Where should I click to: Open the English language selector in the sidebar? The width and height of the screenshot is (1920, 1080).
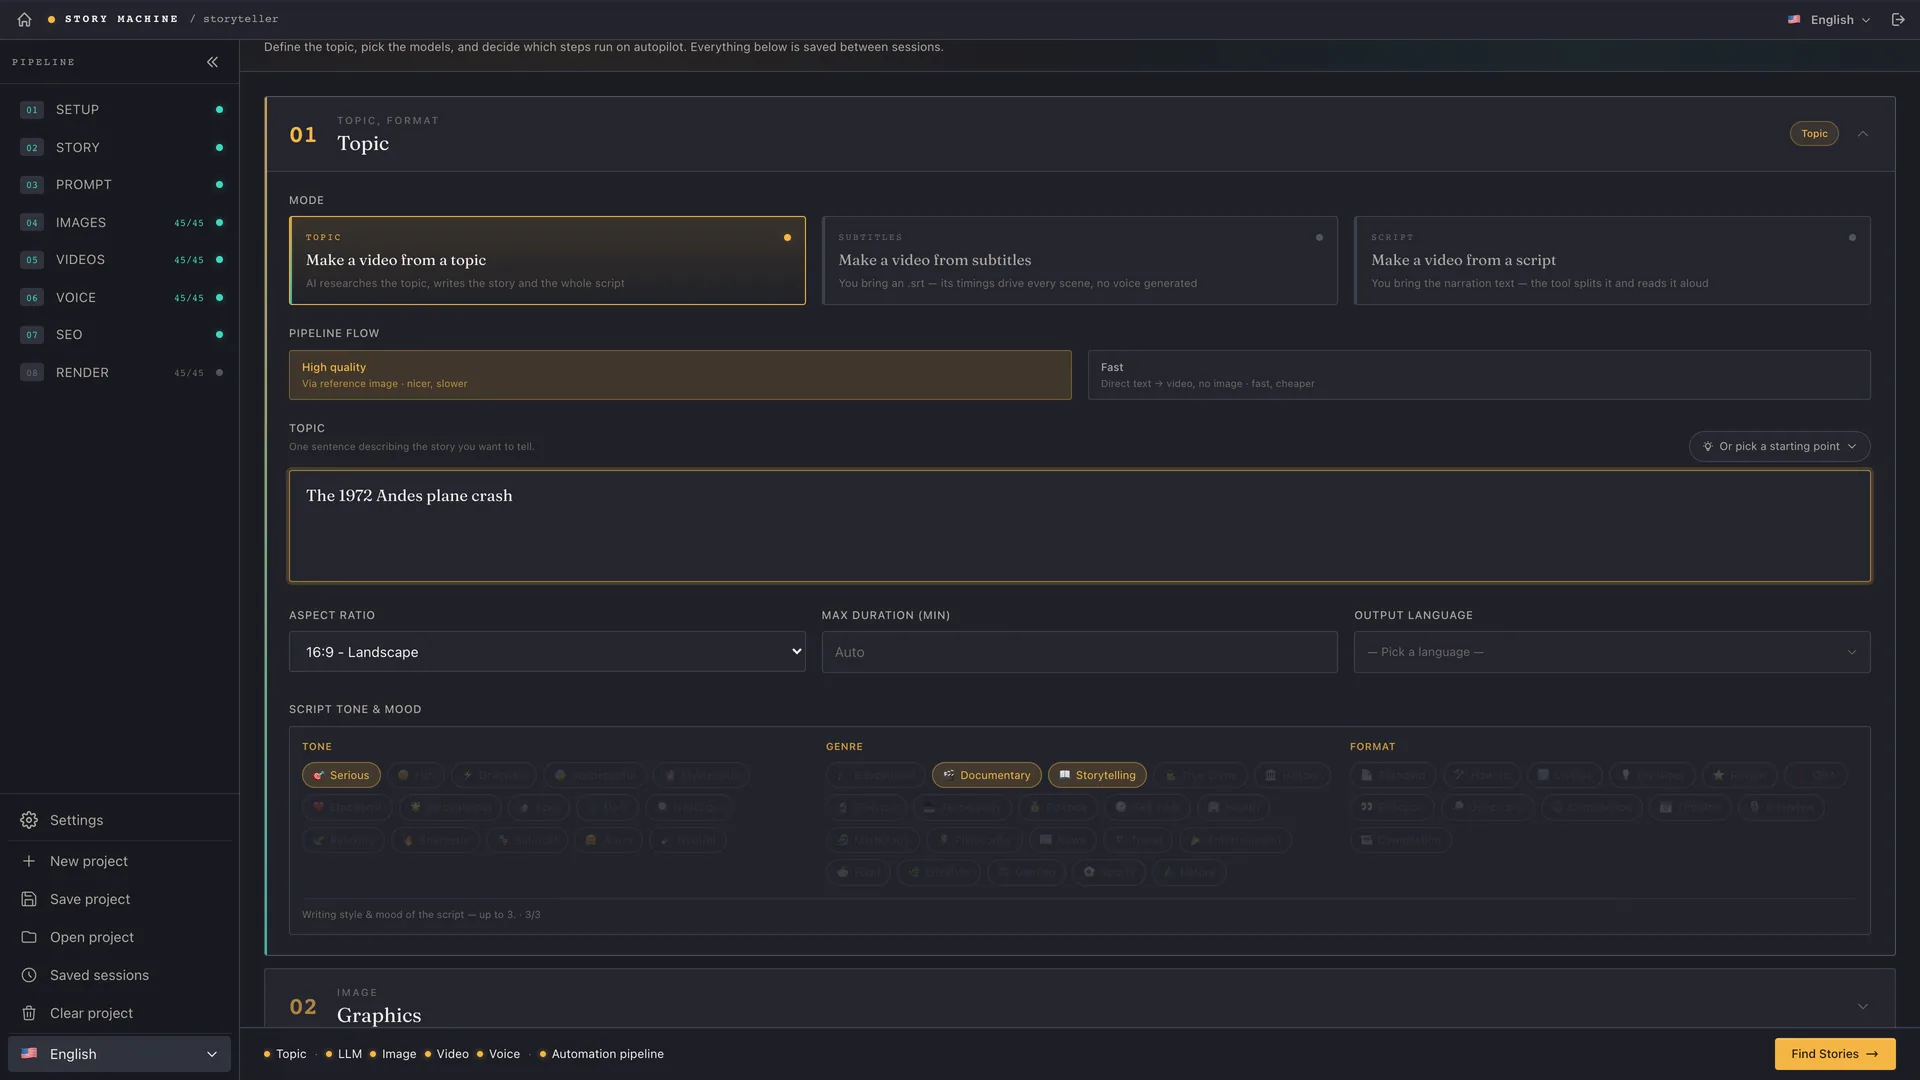click(119, 1054)
